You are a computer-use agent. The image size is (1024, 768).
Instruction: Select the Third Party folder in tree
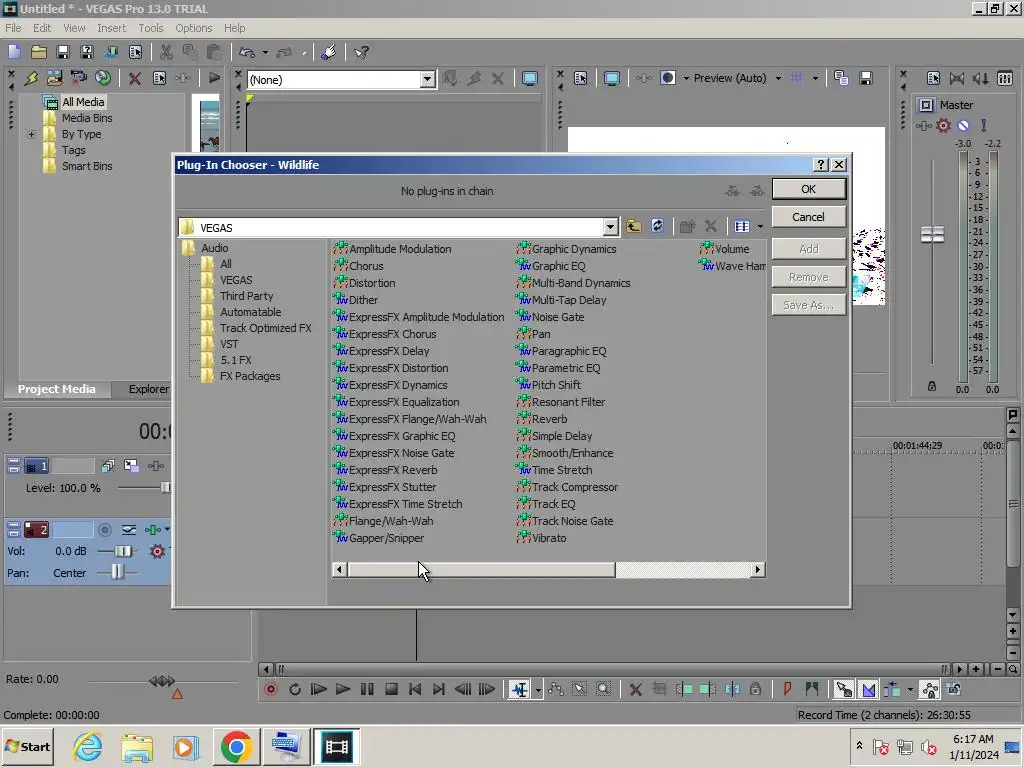246,296
